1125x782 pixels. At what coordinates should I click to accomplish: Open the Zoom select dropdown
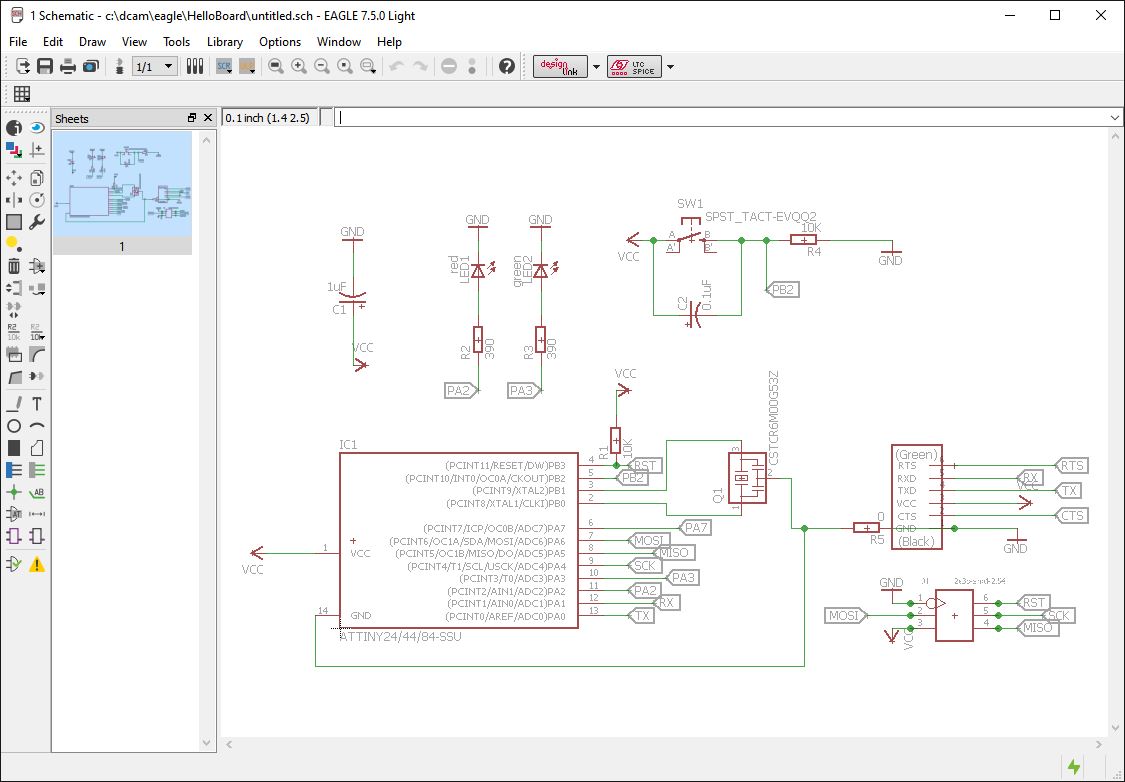pos(369,67)
